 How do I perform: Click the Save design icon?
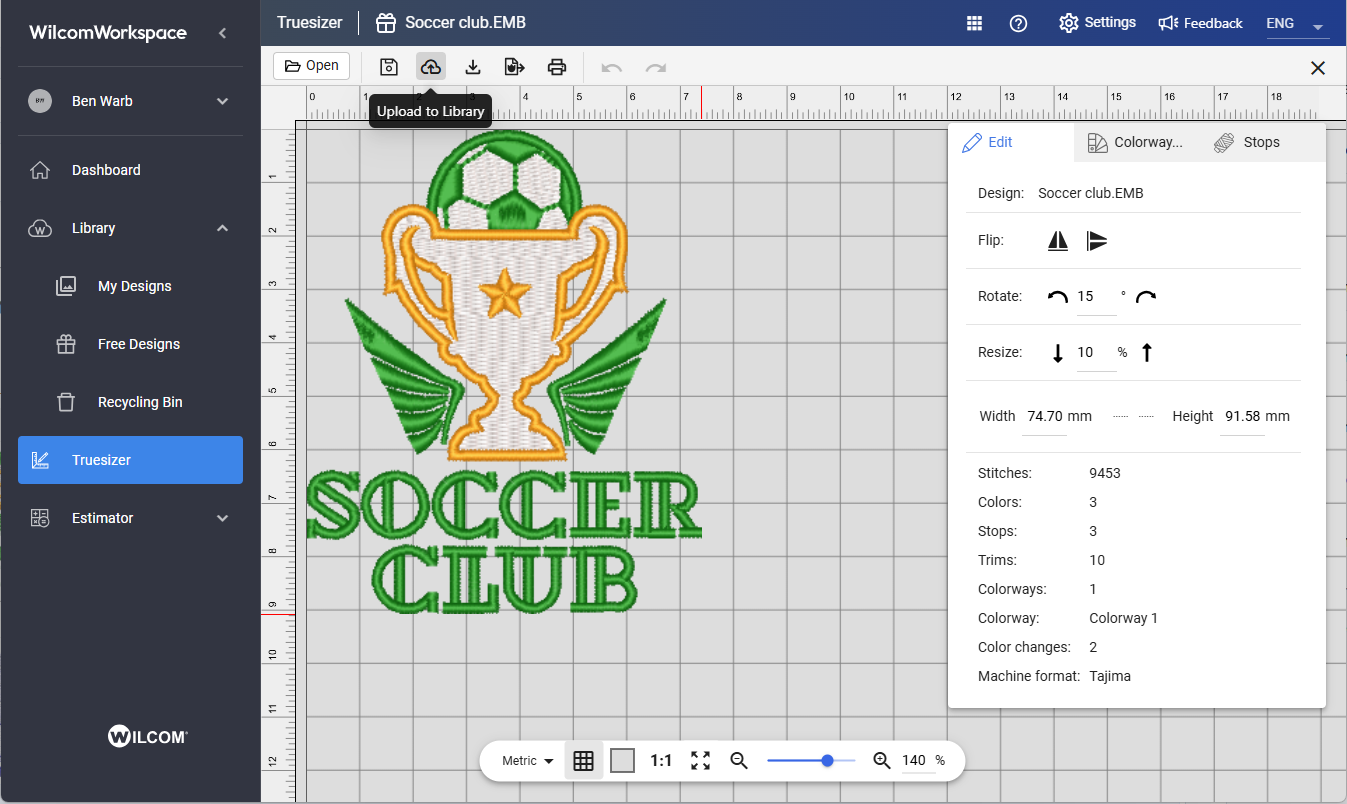389,67
